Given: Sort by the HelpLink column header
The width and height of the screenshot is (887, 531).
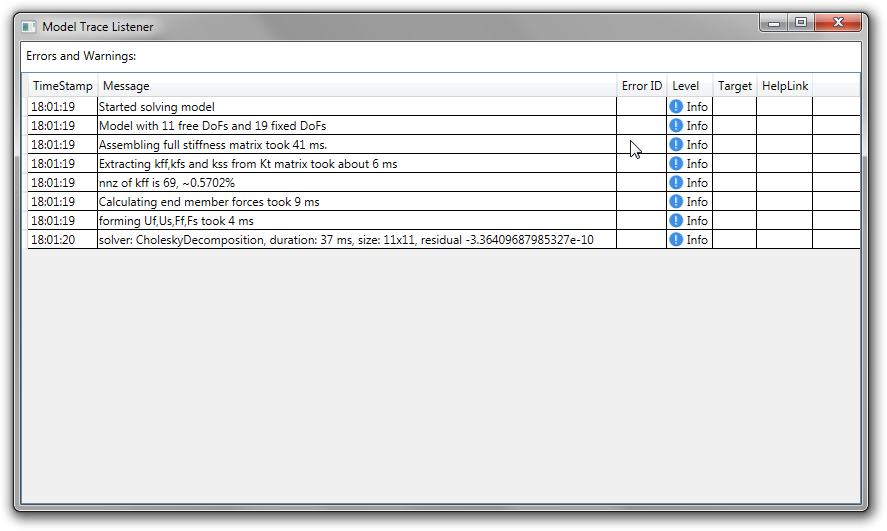Looking at the screenshot, I should tap(785, 86).
